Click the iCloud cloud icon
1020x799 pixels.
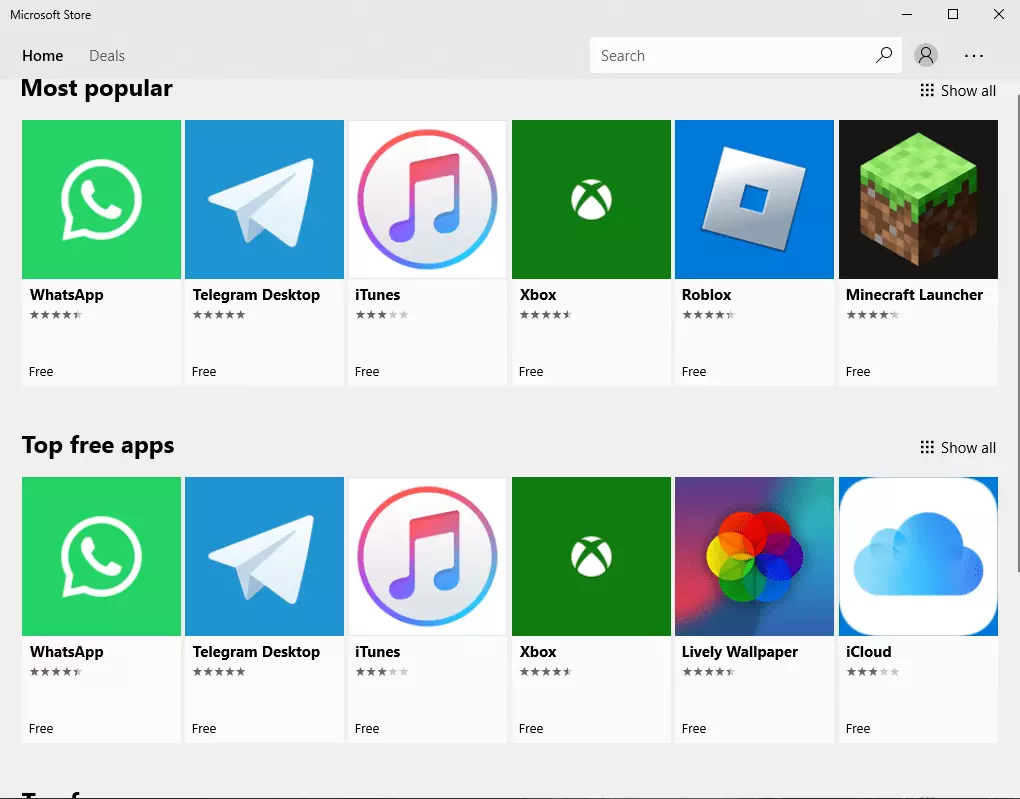pyautogui.click(x=917, y=556)
